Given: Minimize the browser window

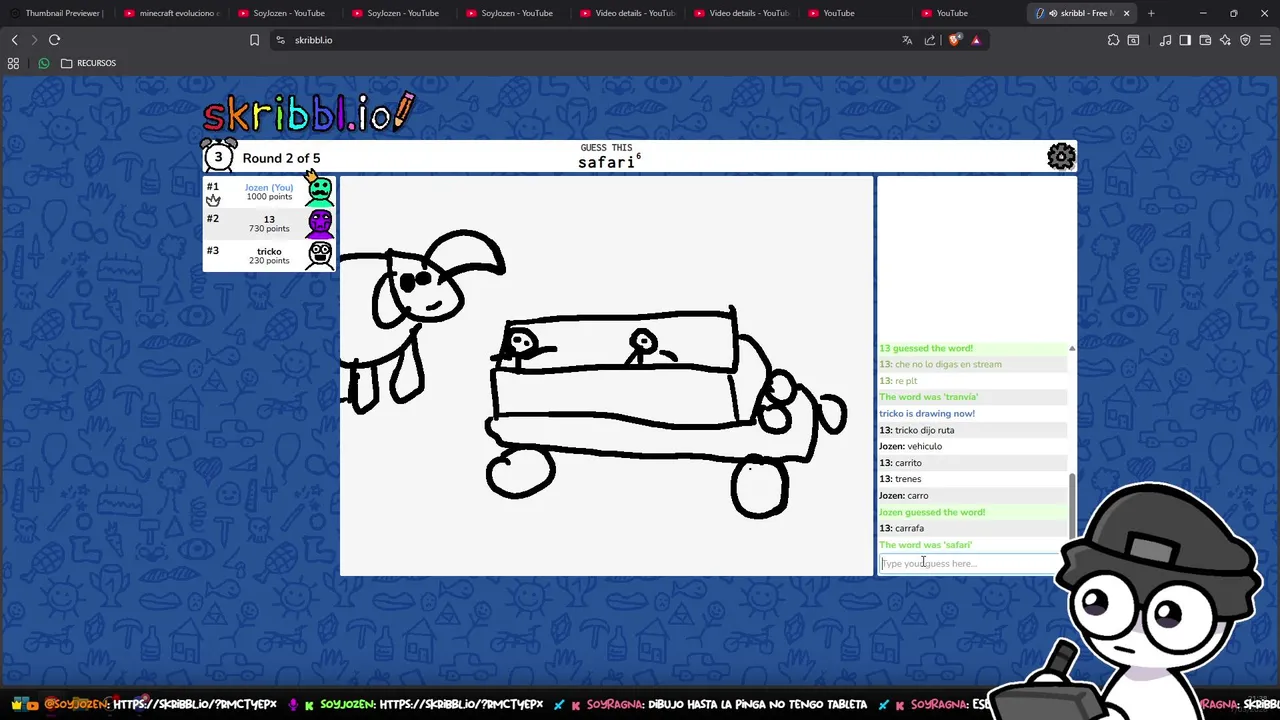Looking at the screenshot, I should [1203, 13].
